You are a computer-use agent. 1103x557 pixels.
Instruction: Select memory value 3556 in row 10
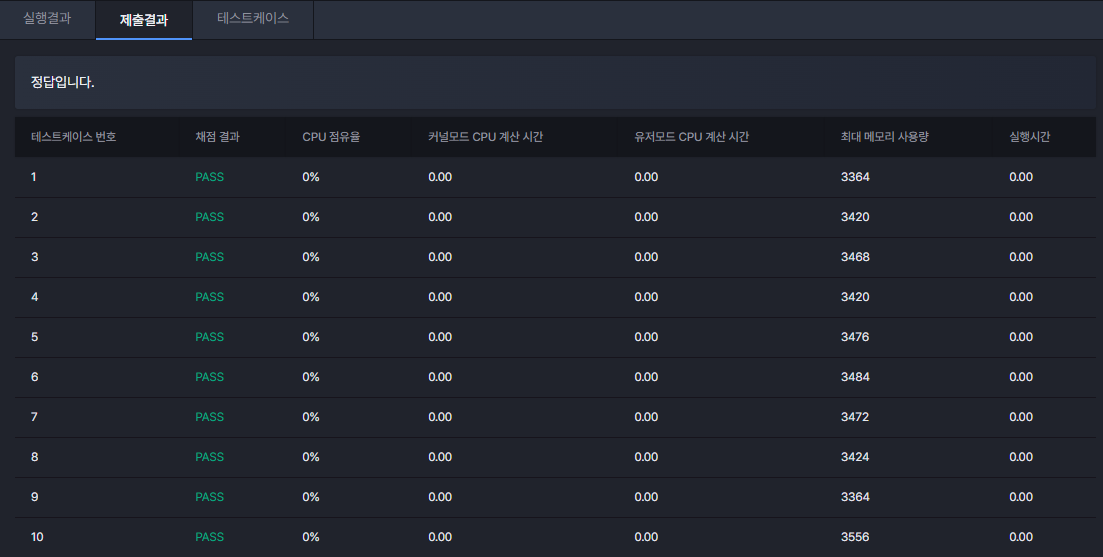click(x=855, y=537)
